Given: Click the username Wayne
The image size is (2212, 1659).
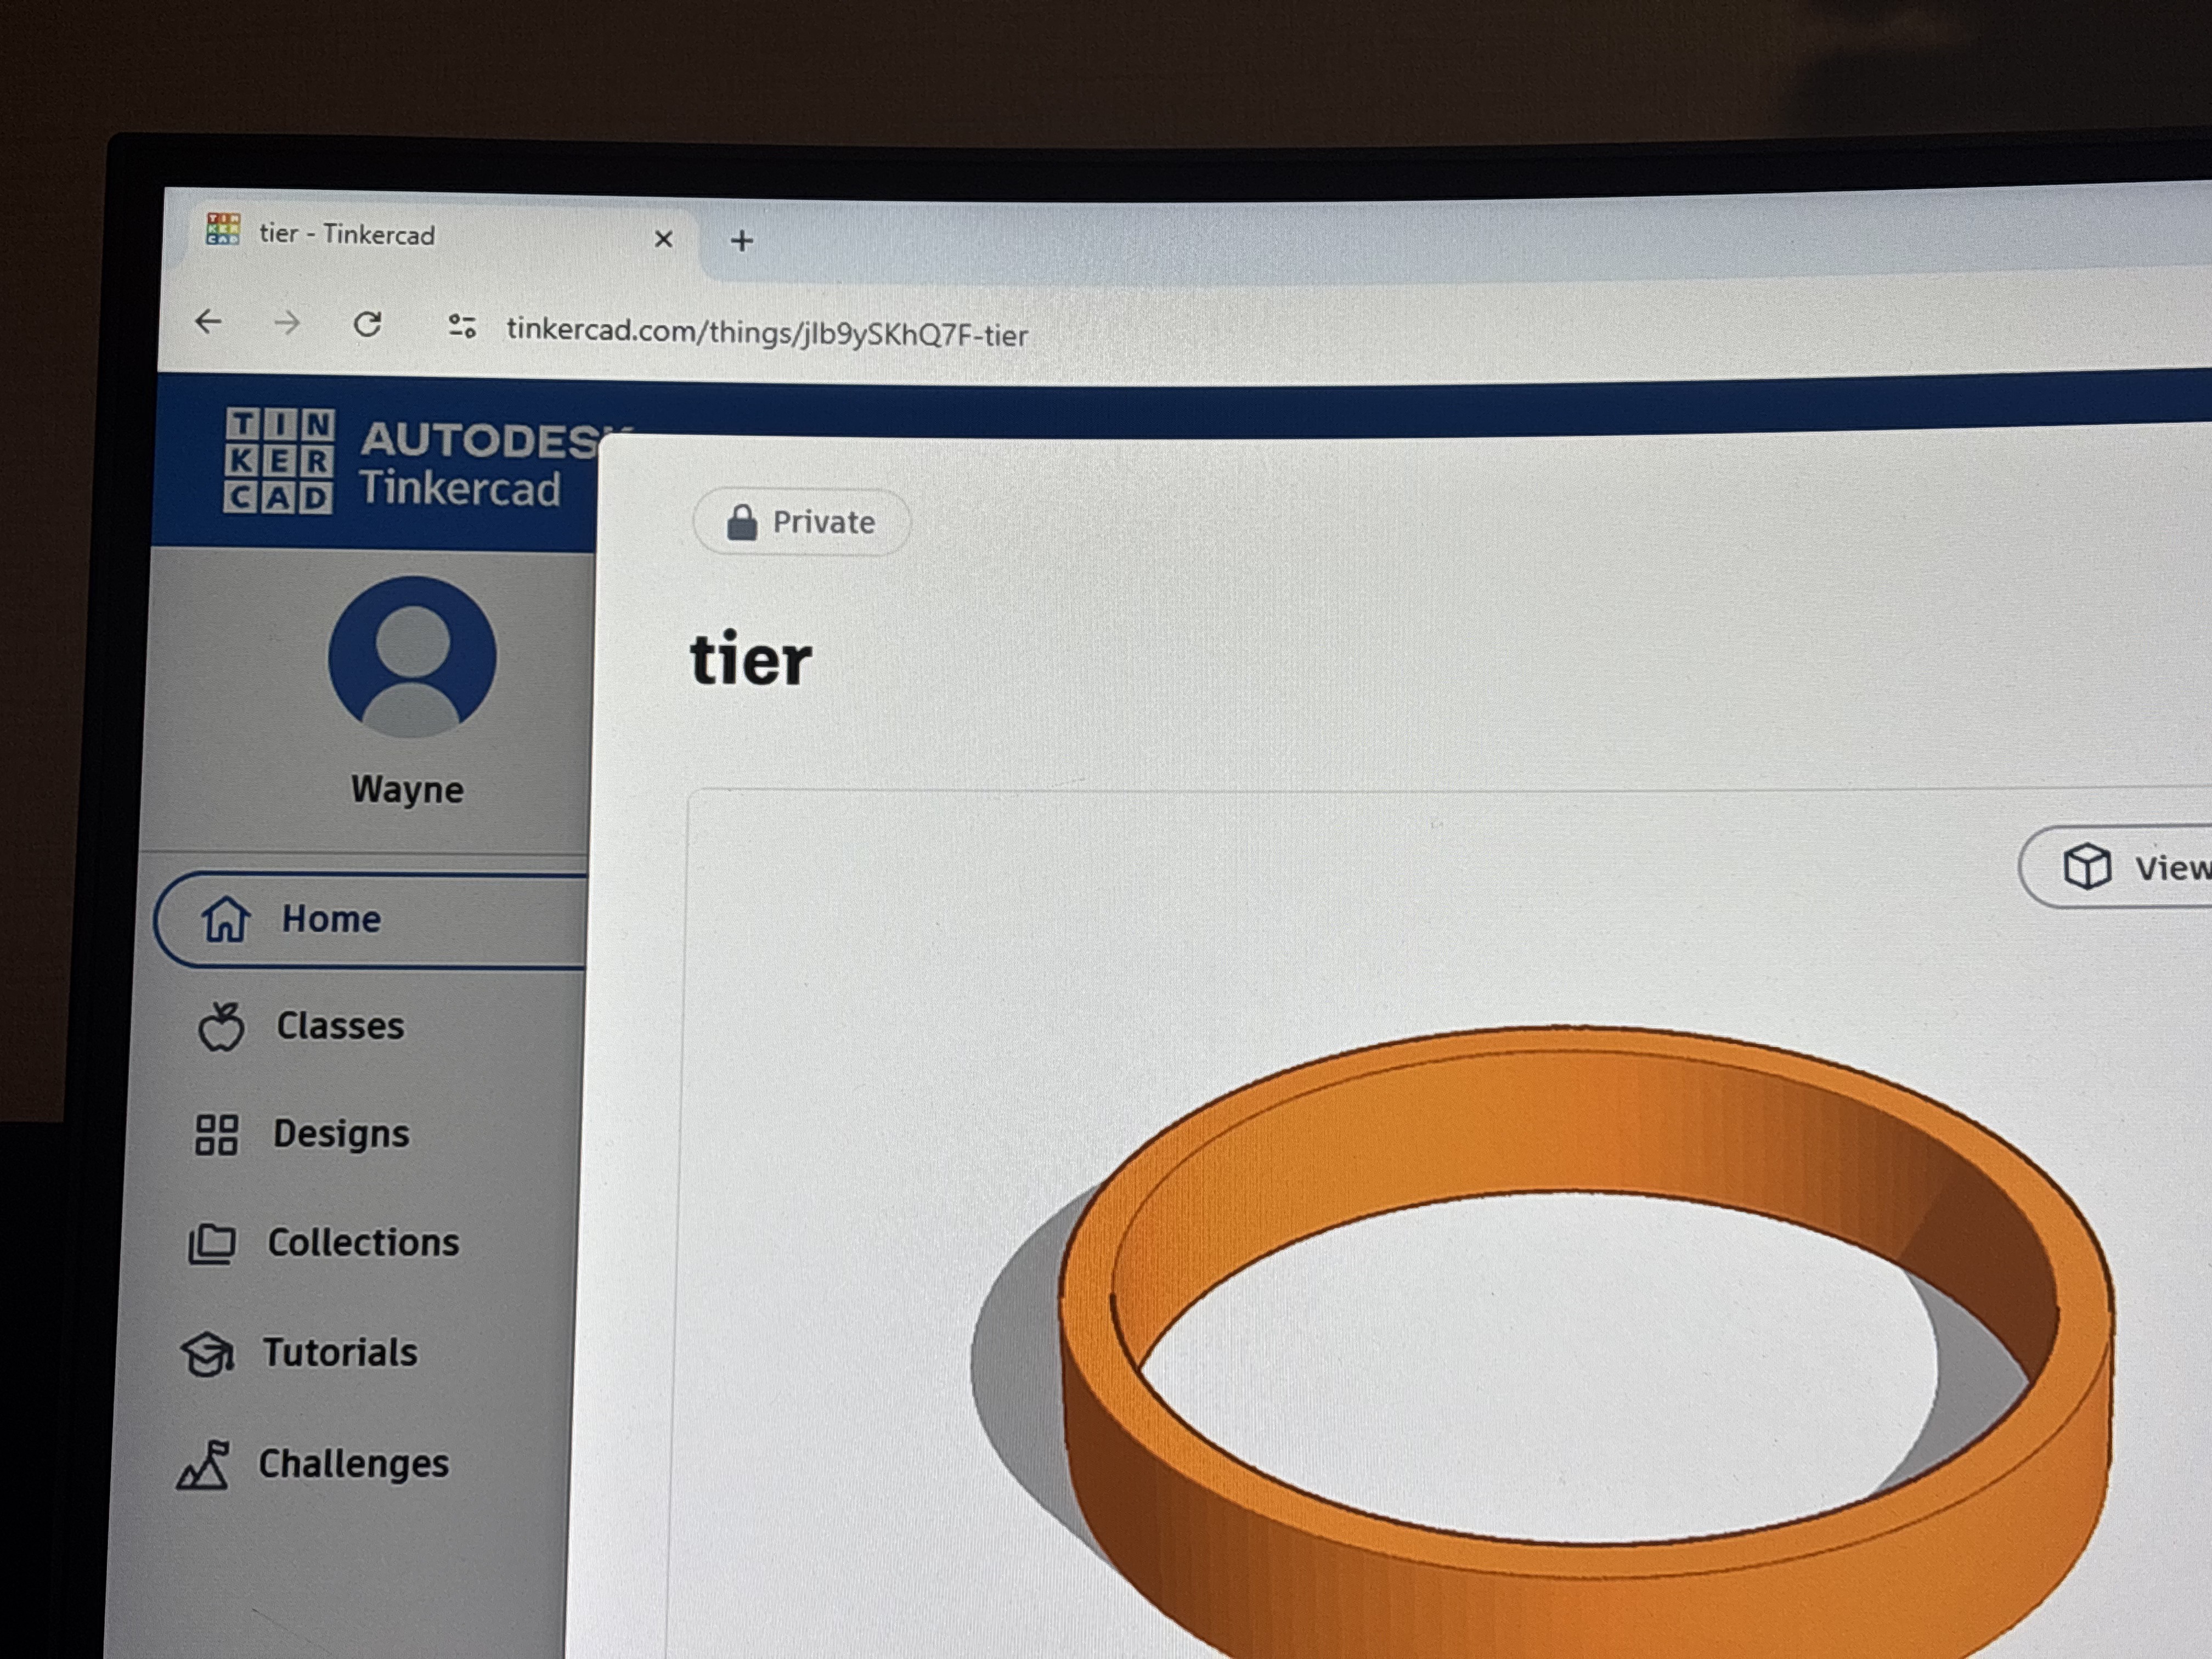Looking at the screenshot, I should pos(407,789).
